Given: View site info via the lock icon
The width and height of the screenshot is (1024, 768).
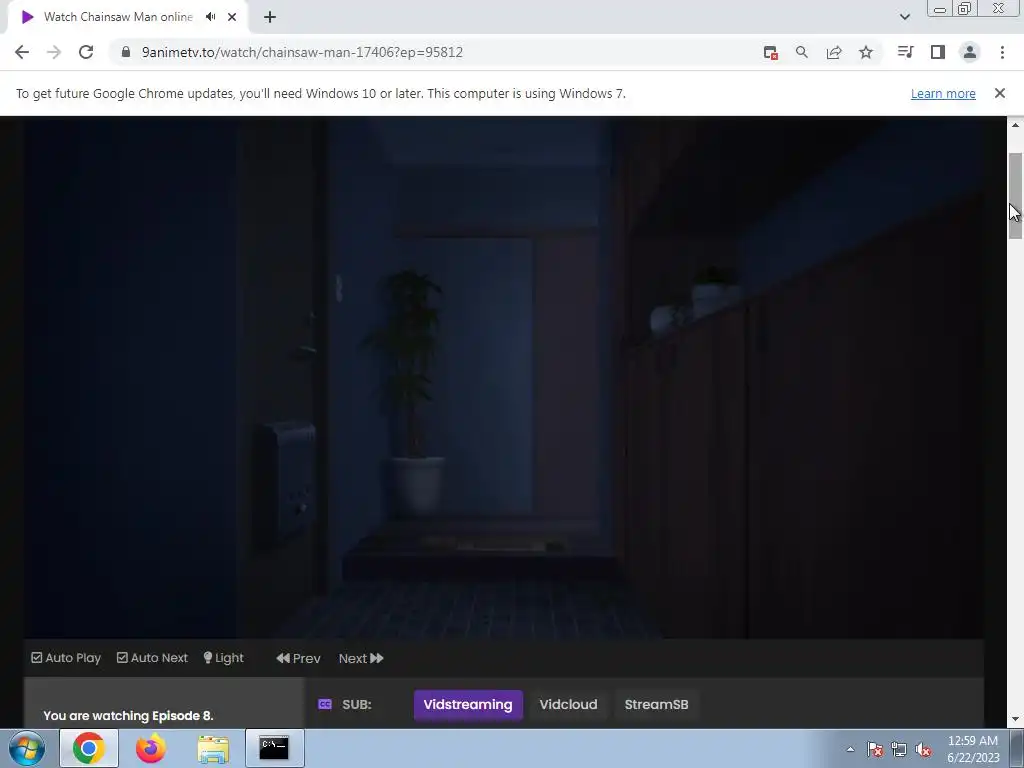Looking at the screenshot, I should (126, 52).
